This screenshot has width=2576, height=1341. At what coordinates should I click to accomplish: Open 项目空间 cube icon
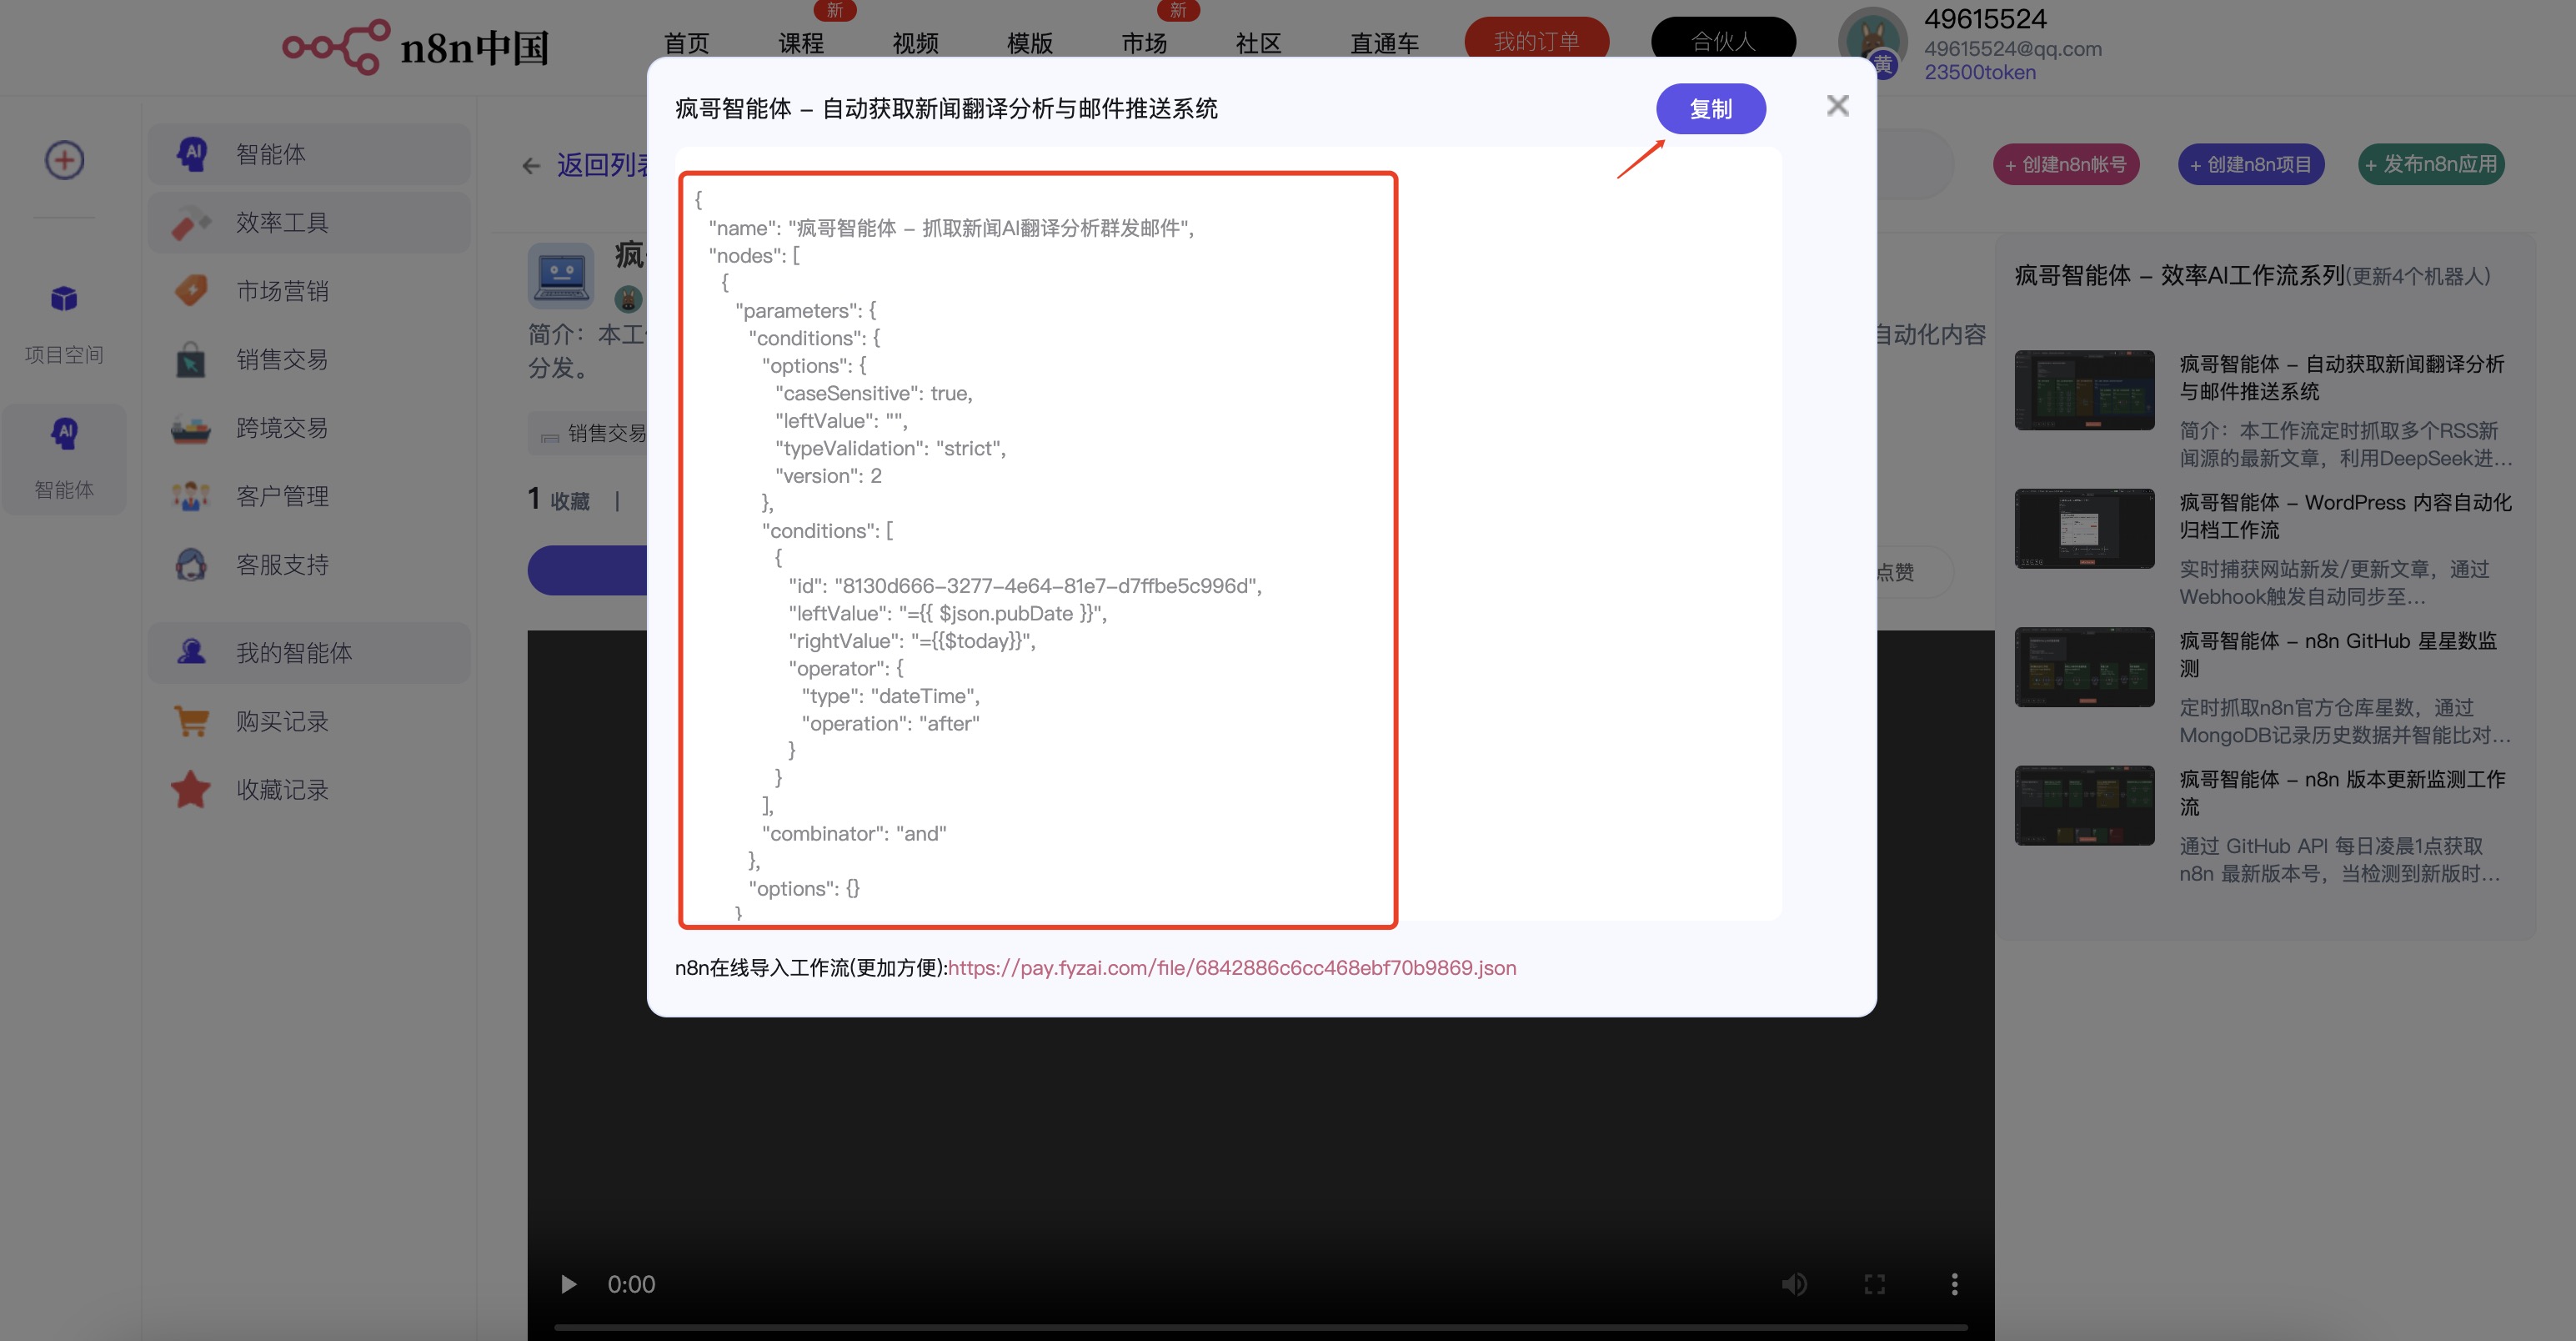64,298
